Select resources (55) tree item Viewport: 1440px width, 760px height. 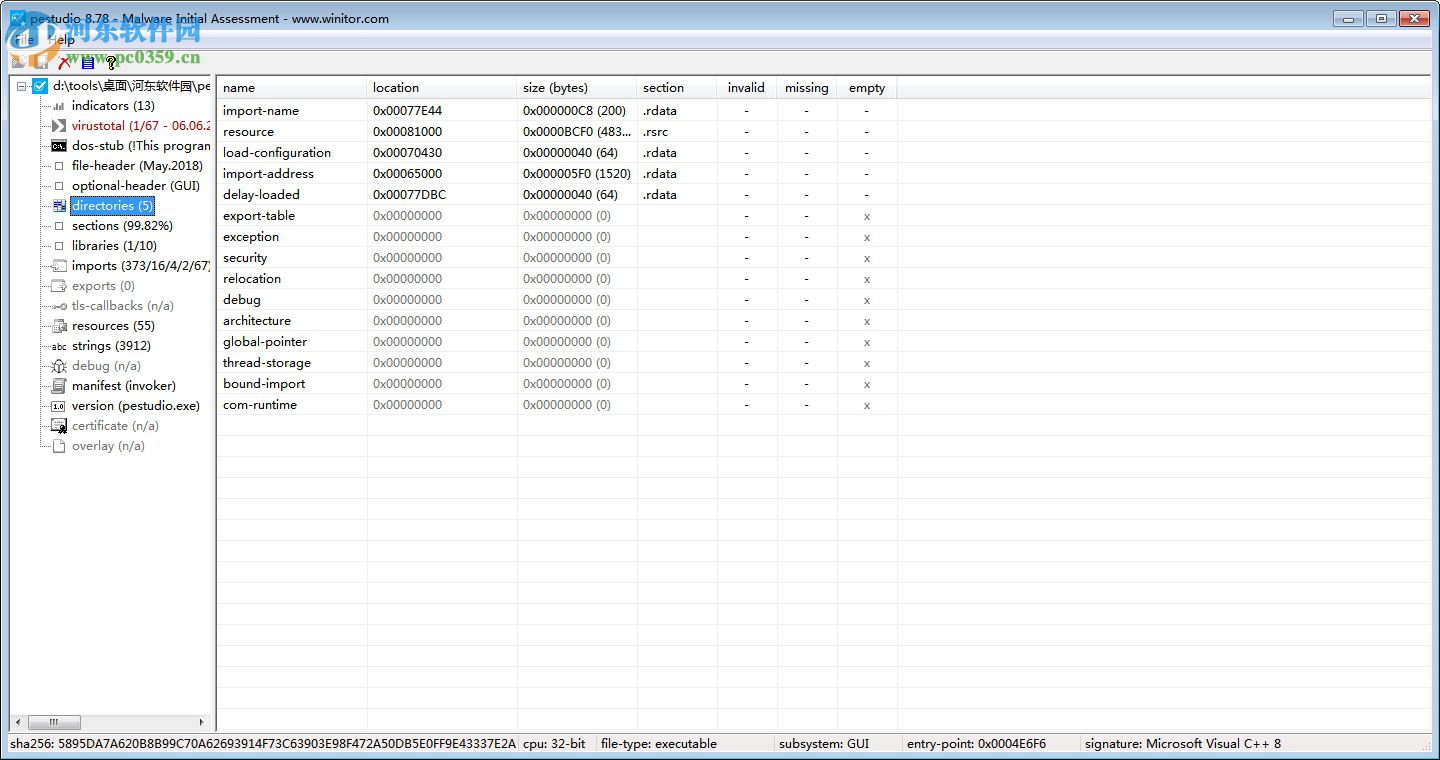coord(113,326)
